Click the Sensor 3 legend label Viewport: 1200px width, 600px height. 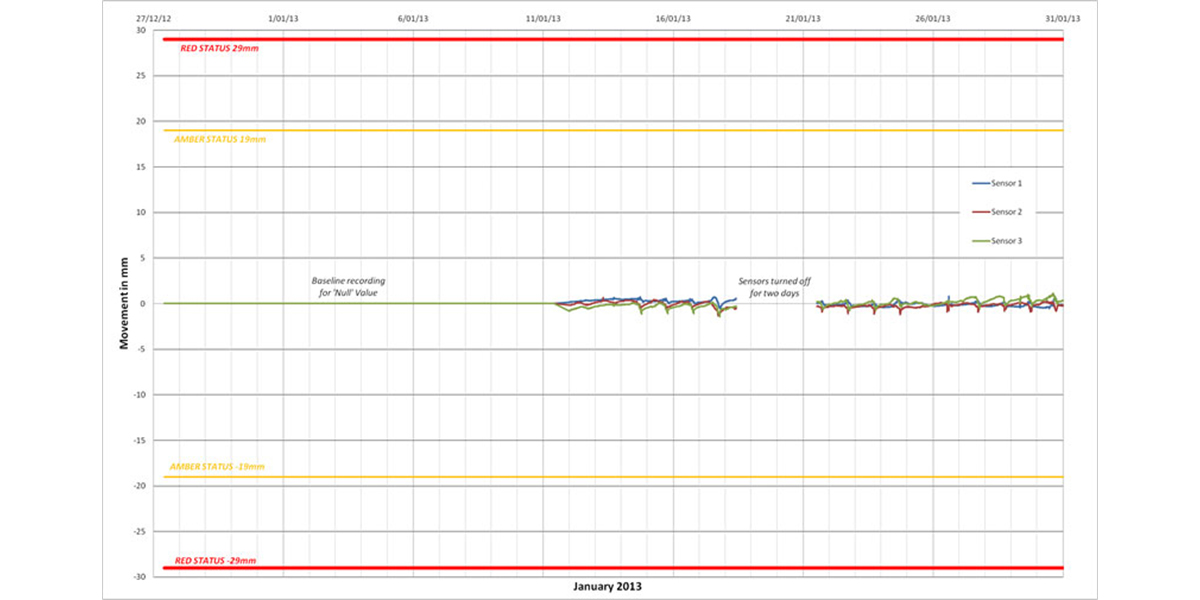pyautogui.click(x=1006, y=241)
